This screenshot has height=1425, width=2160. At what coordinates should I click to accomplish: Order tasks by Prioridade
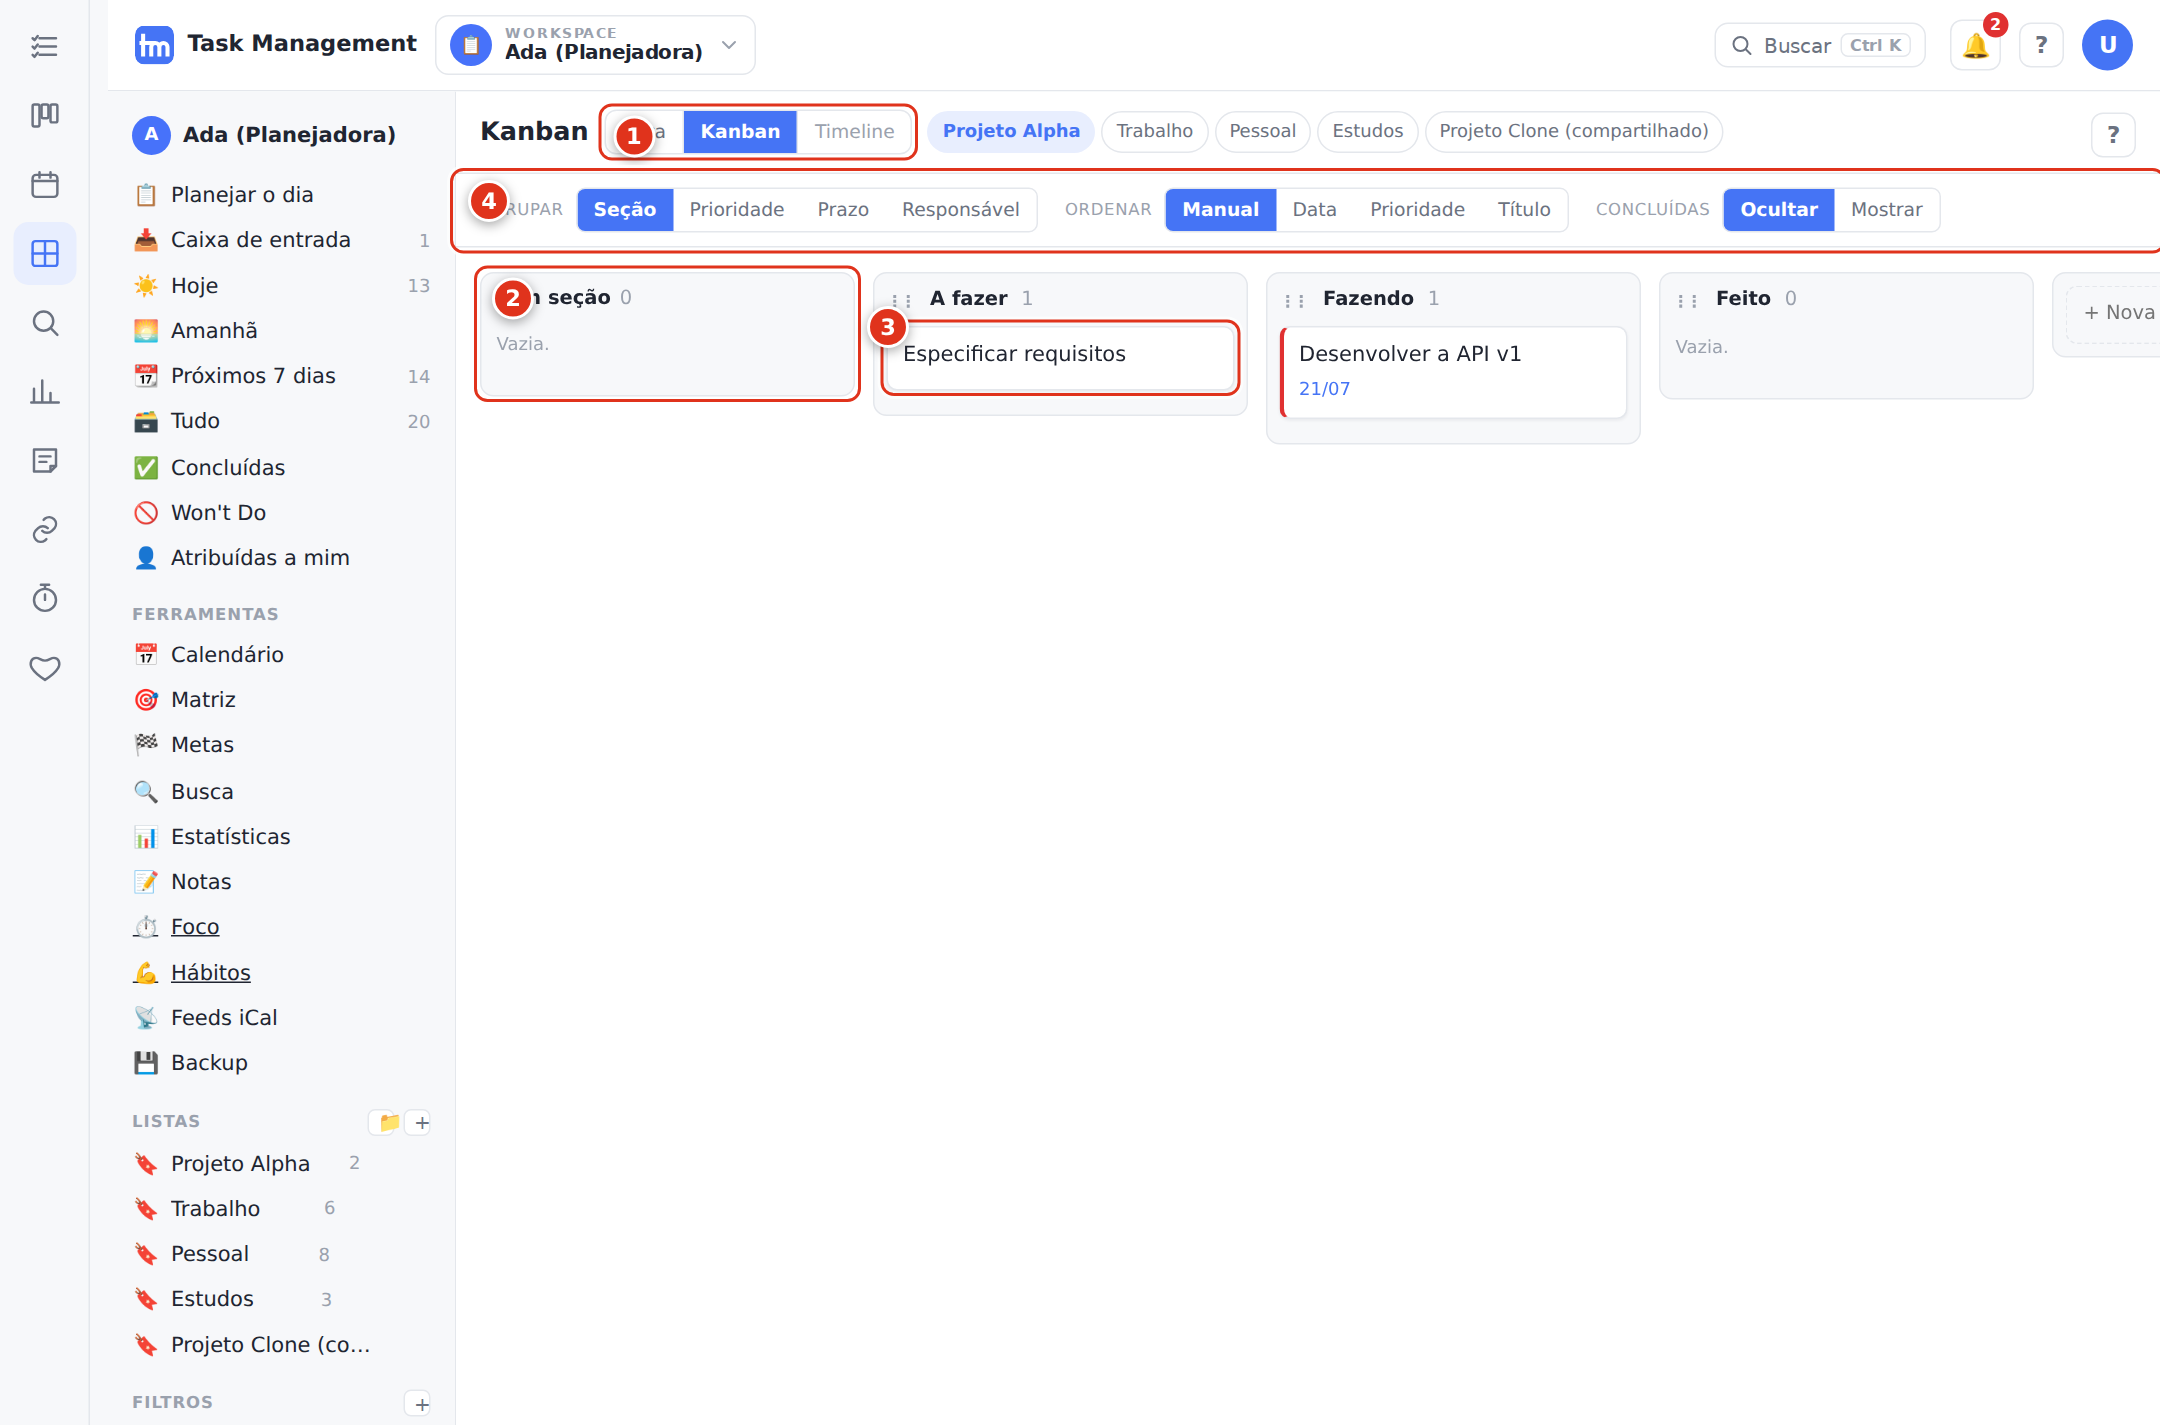coord(1417,210)
